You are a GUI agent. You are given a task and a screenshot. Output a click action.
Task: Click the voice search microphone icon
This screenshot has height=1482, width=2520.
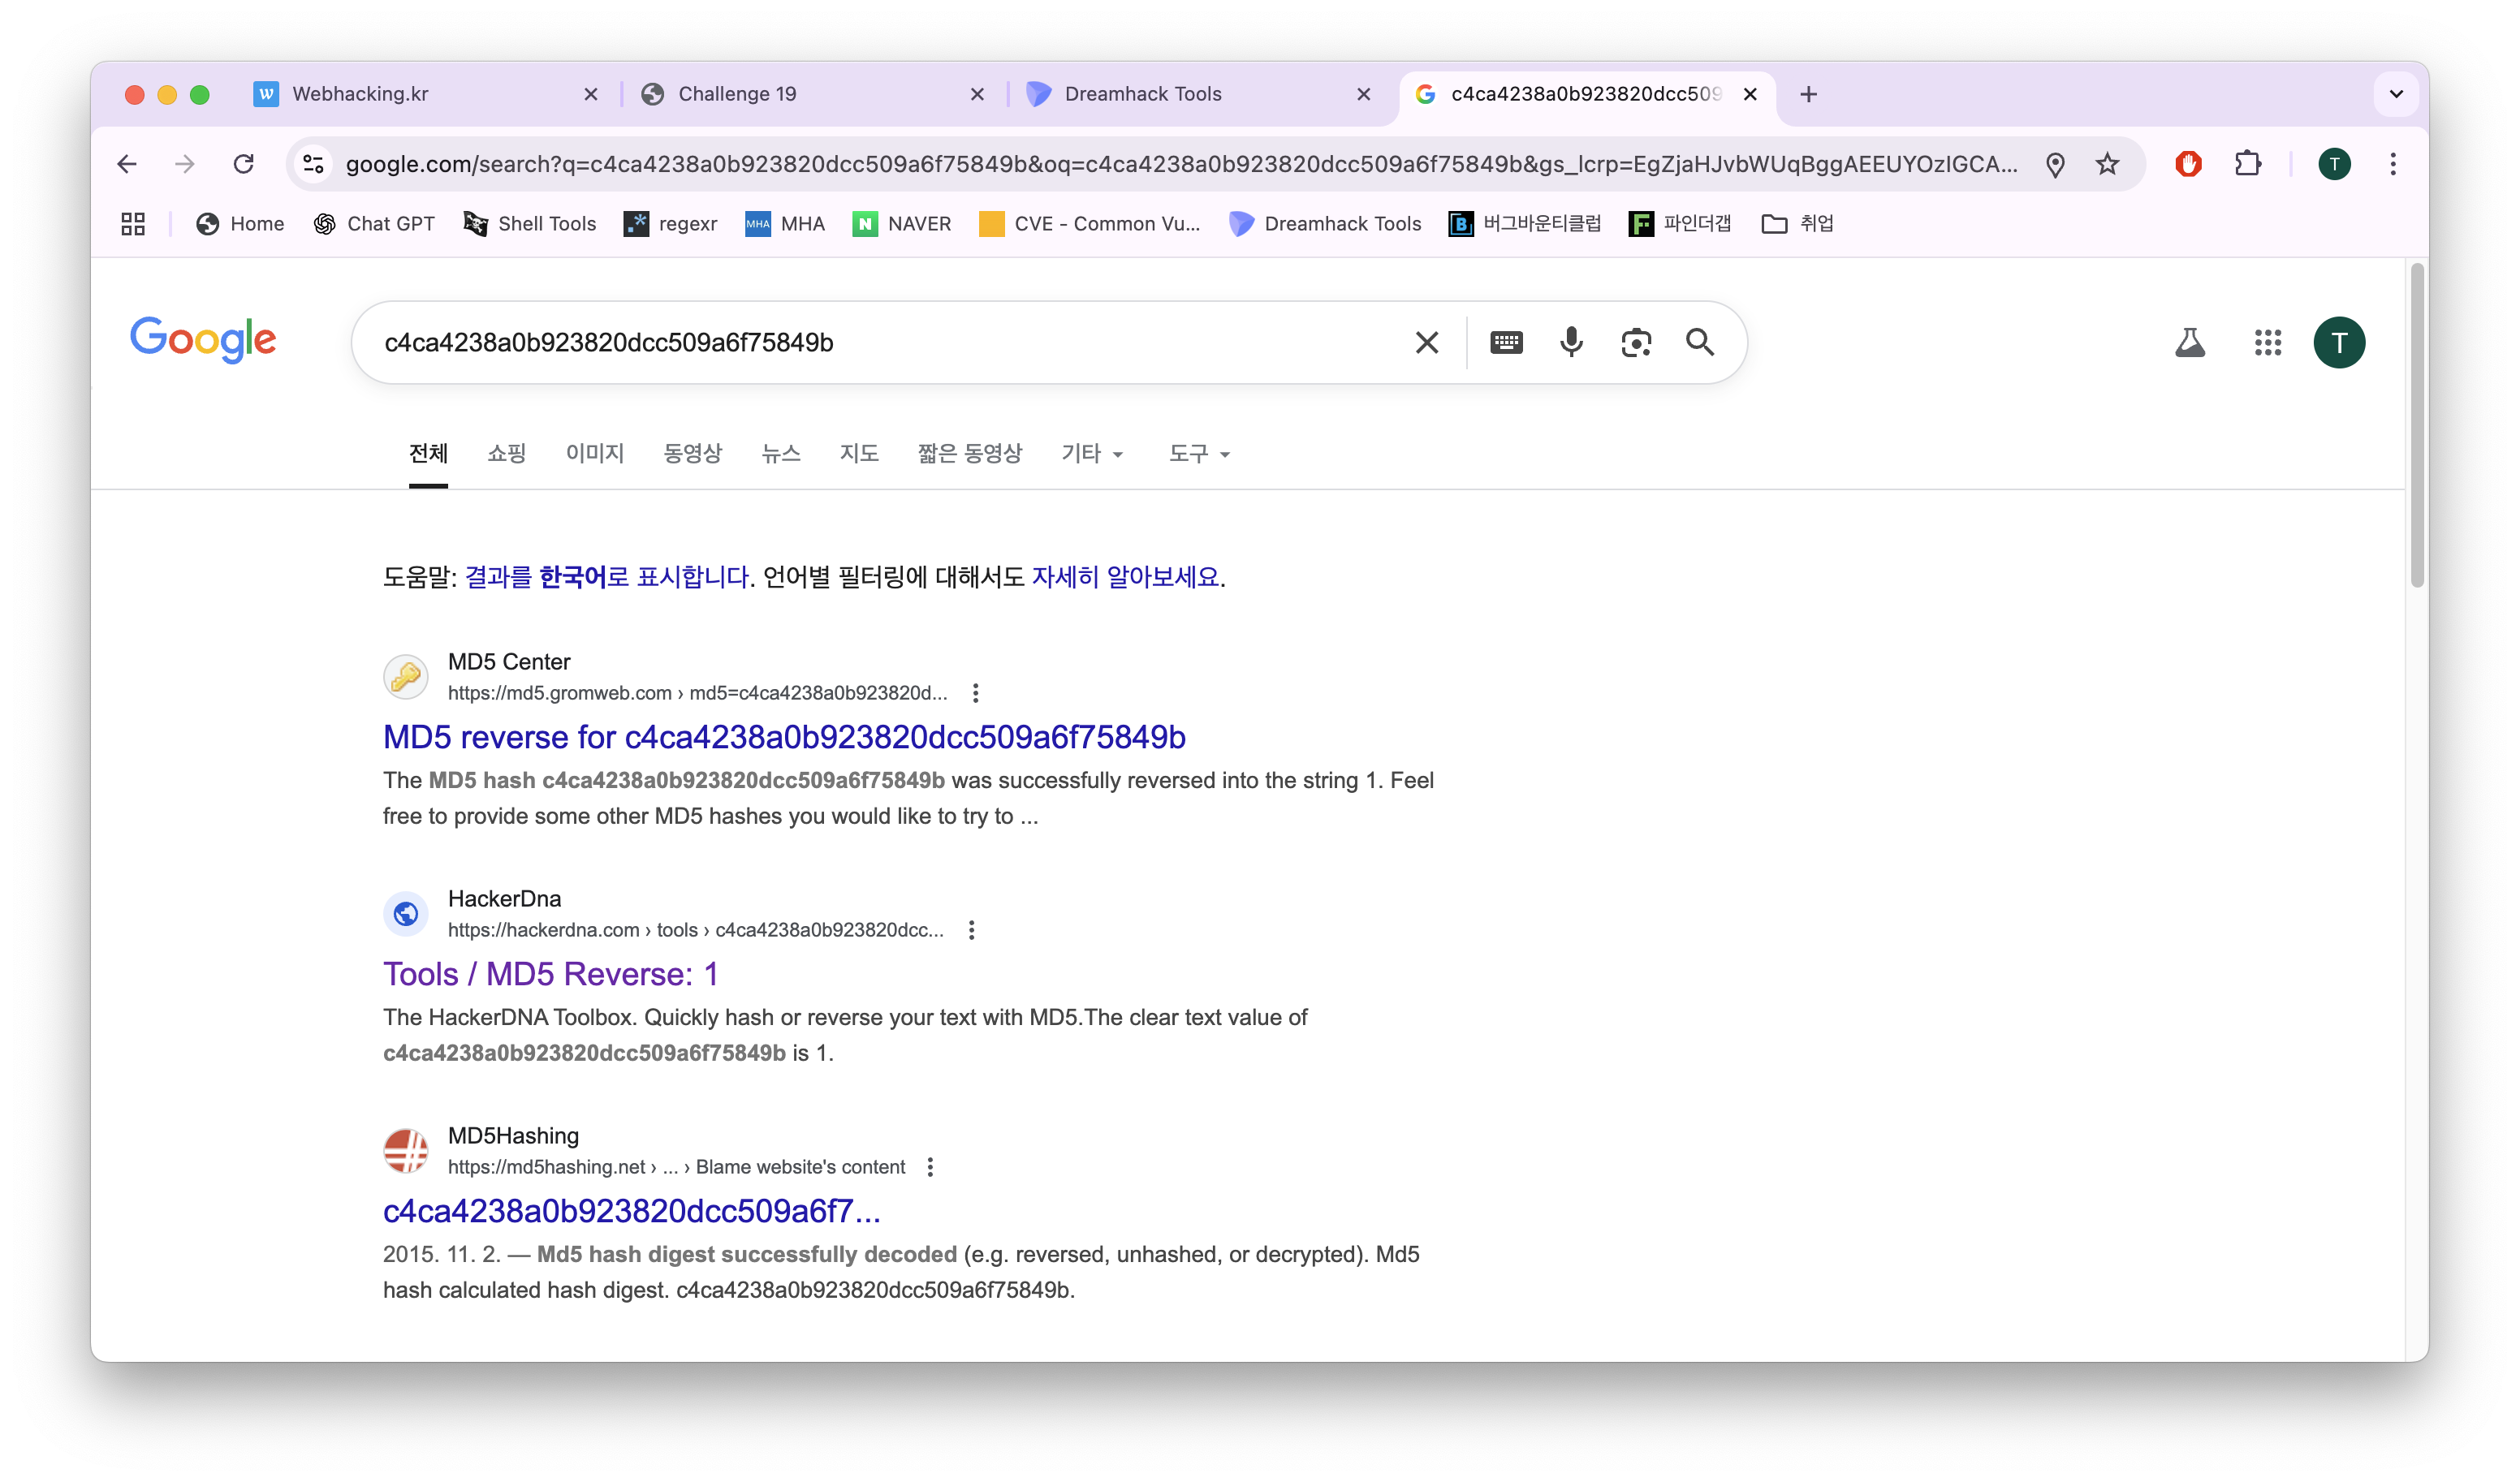tap(1571, 342)
